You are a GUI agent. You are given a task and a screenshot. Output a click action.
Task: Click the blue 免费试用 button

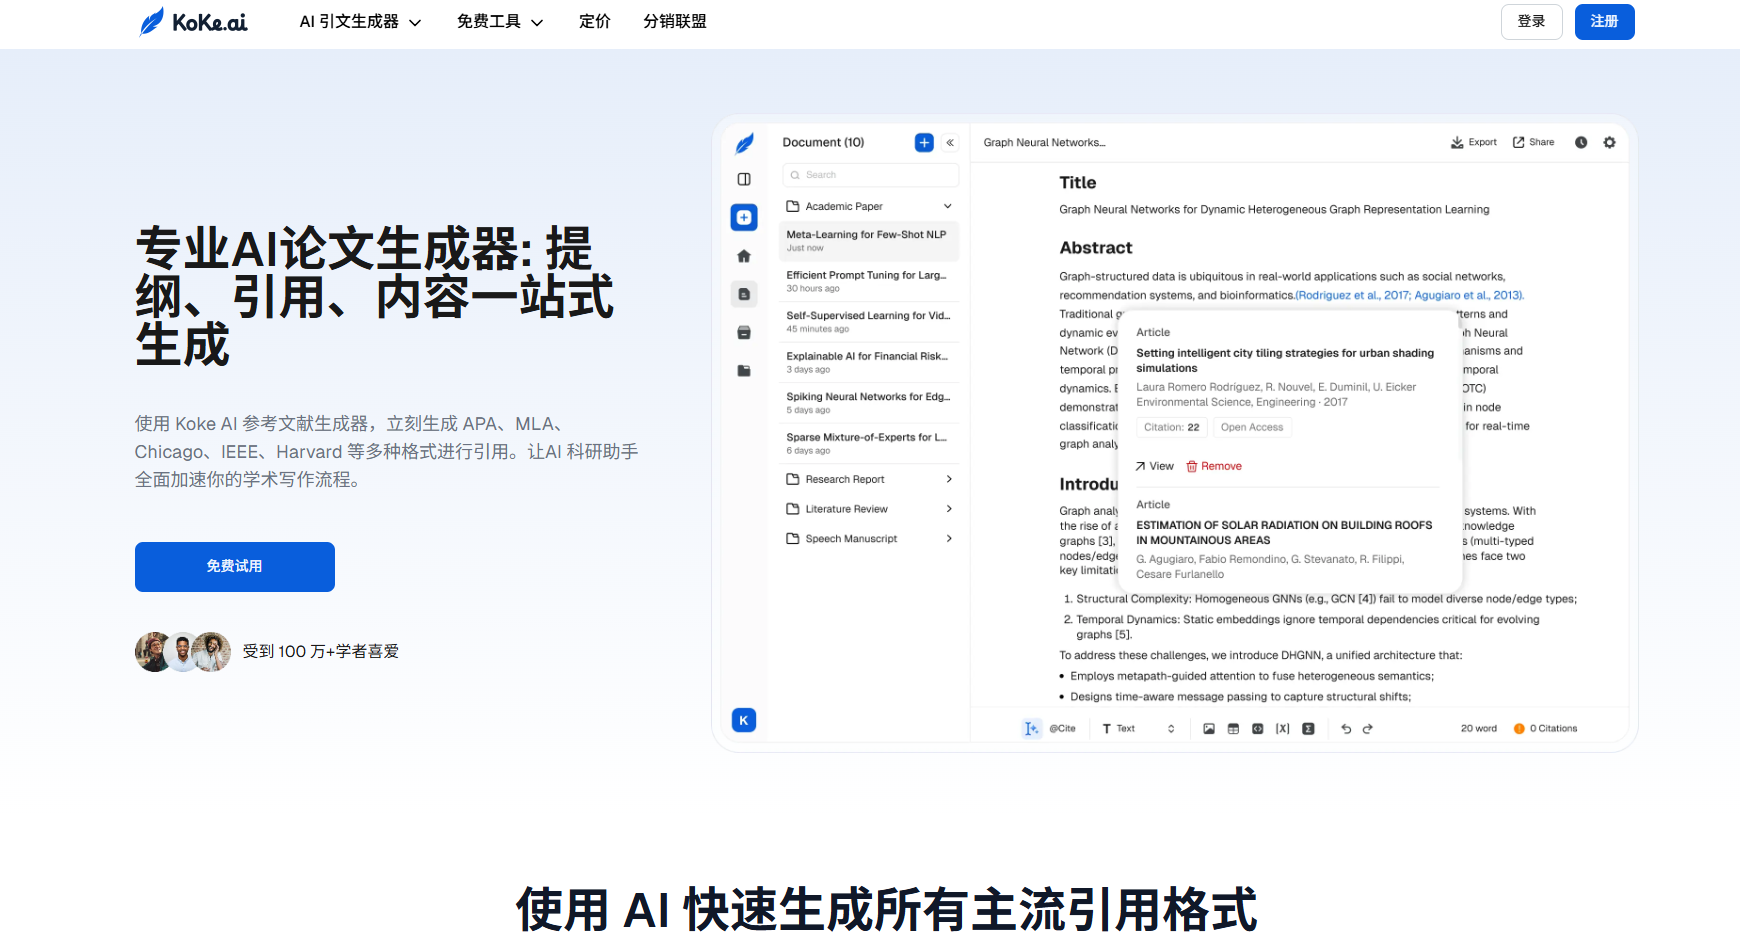235,567
